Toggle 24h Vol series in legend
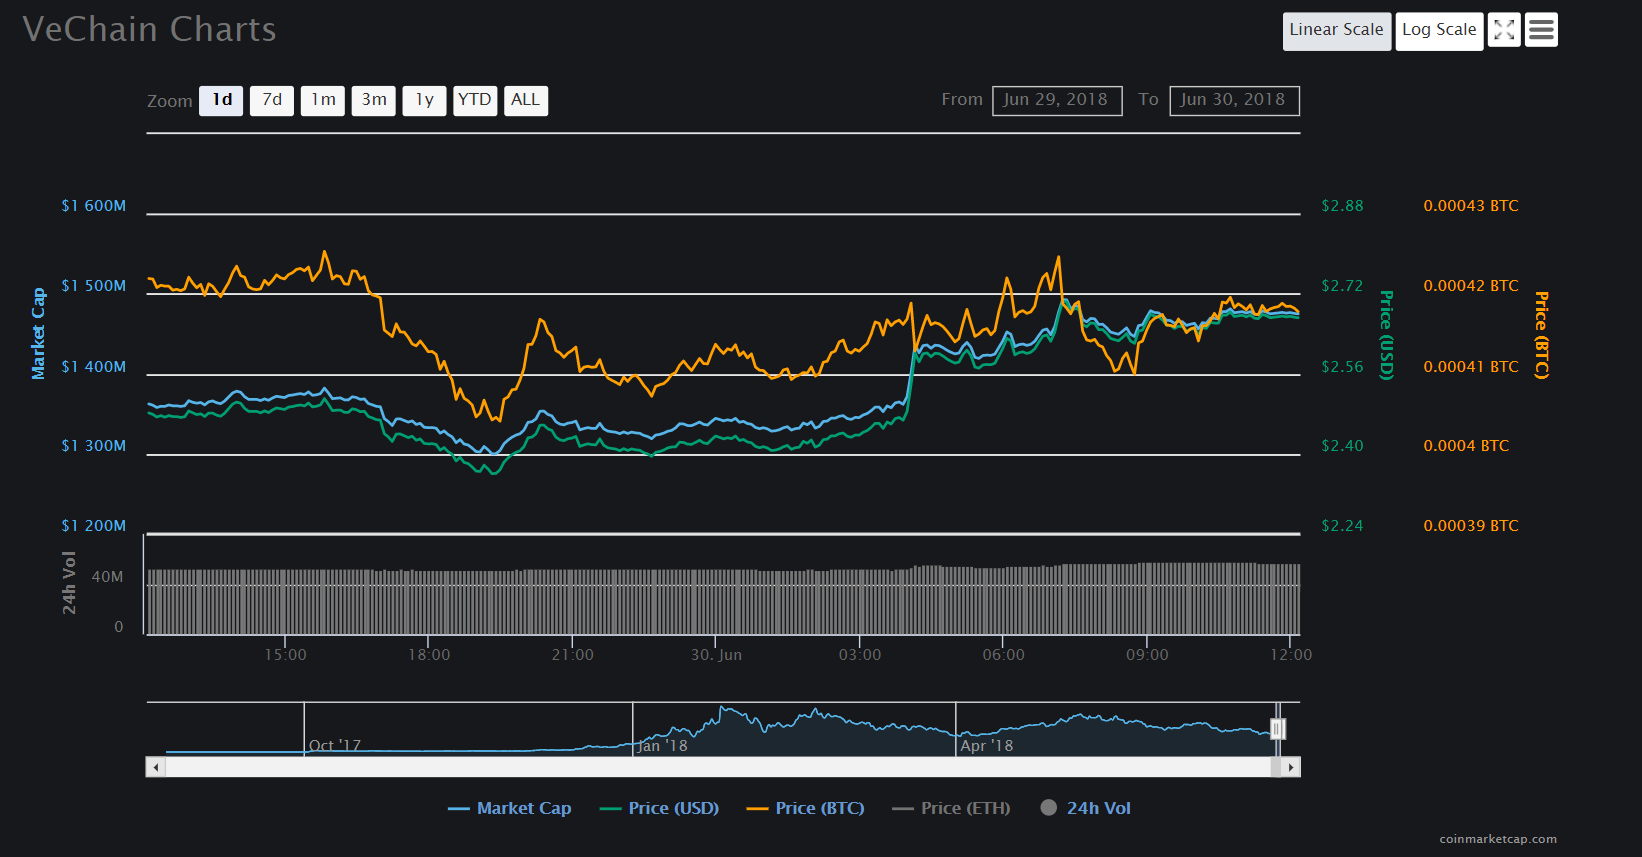 (x=1086, y=808)
